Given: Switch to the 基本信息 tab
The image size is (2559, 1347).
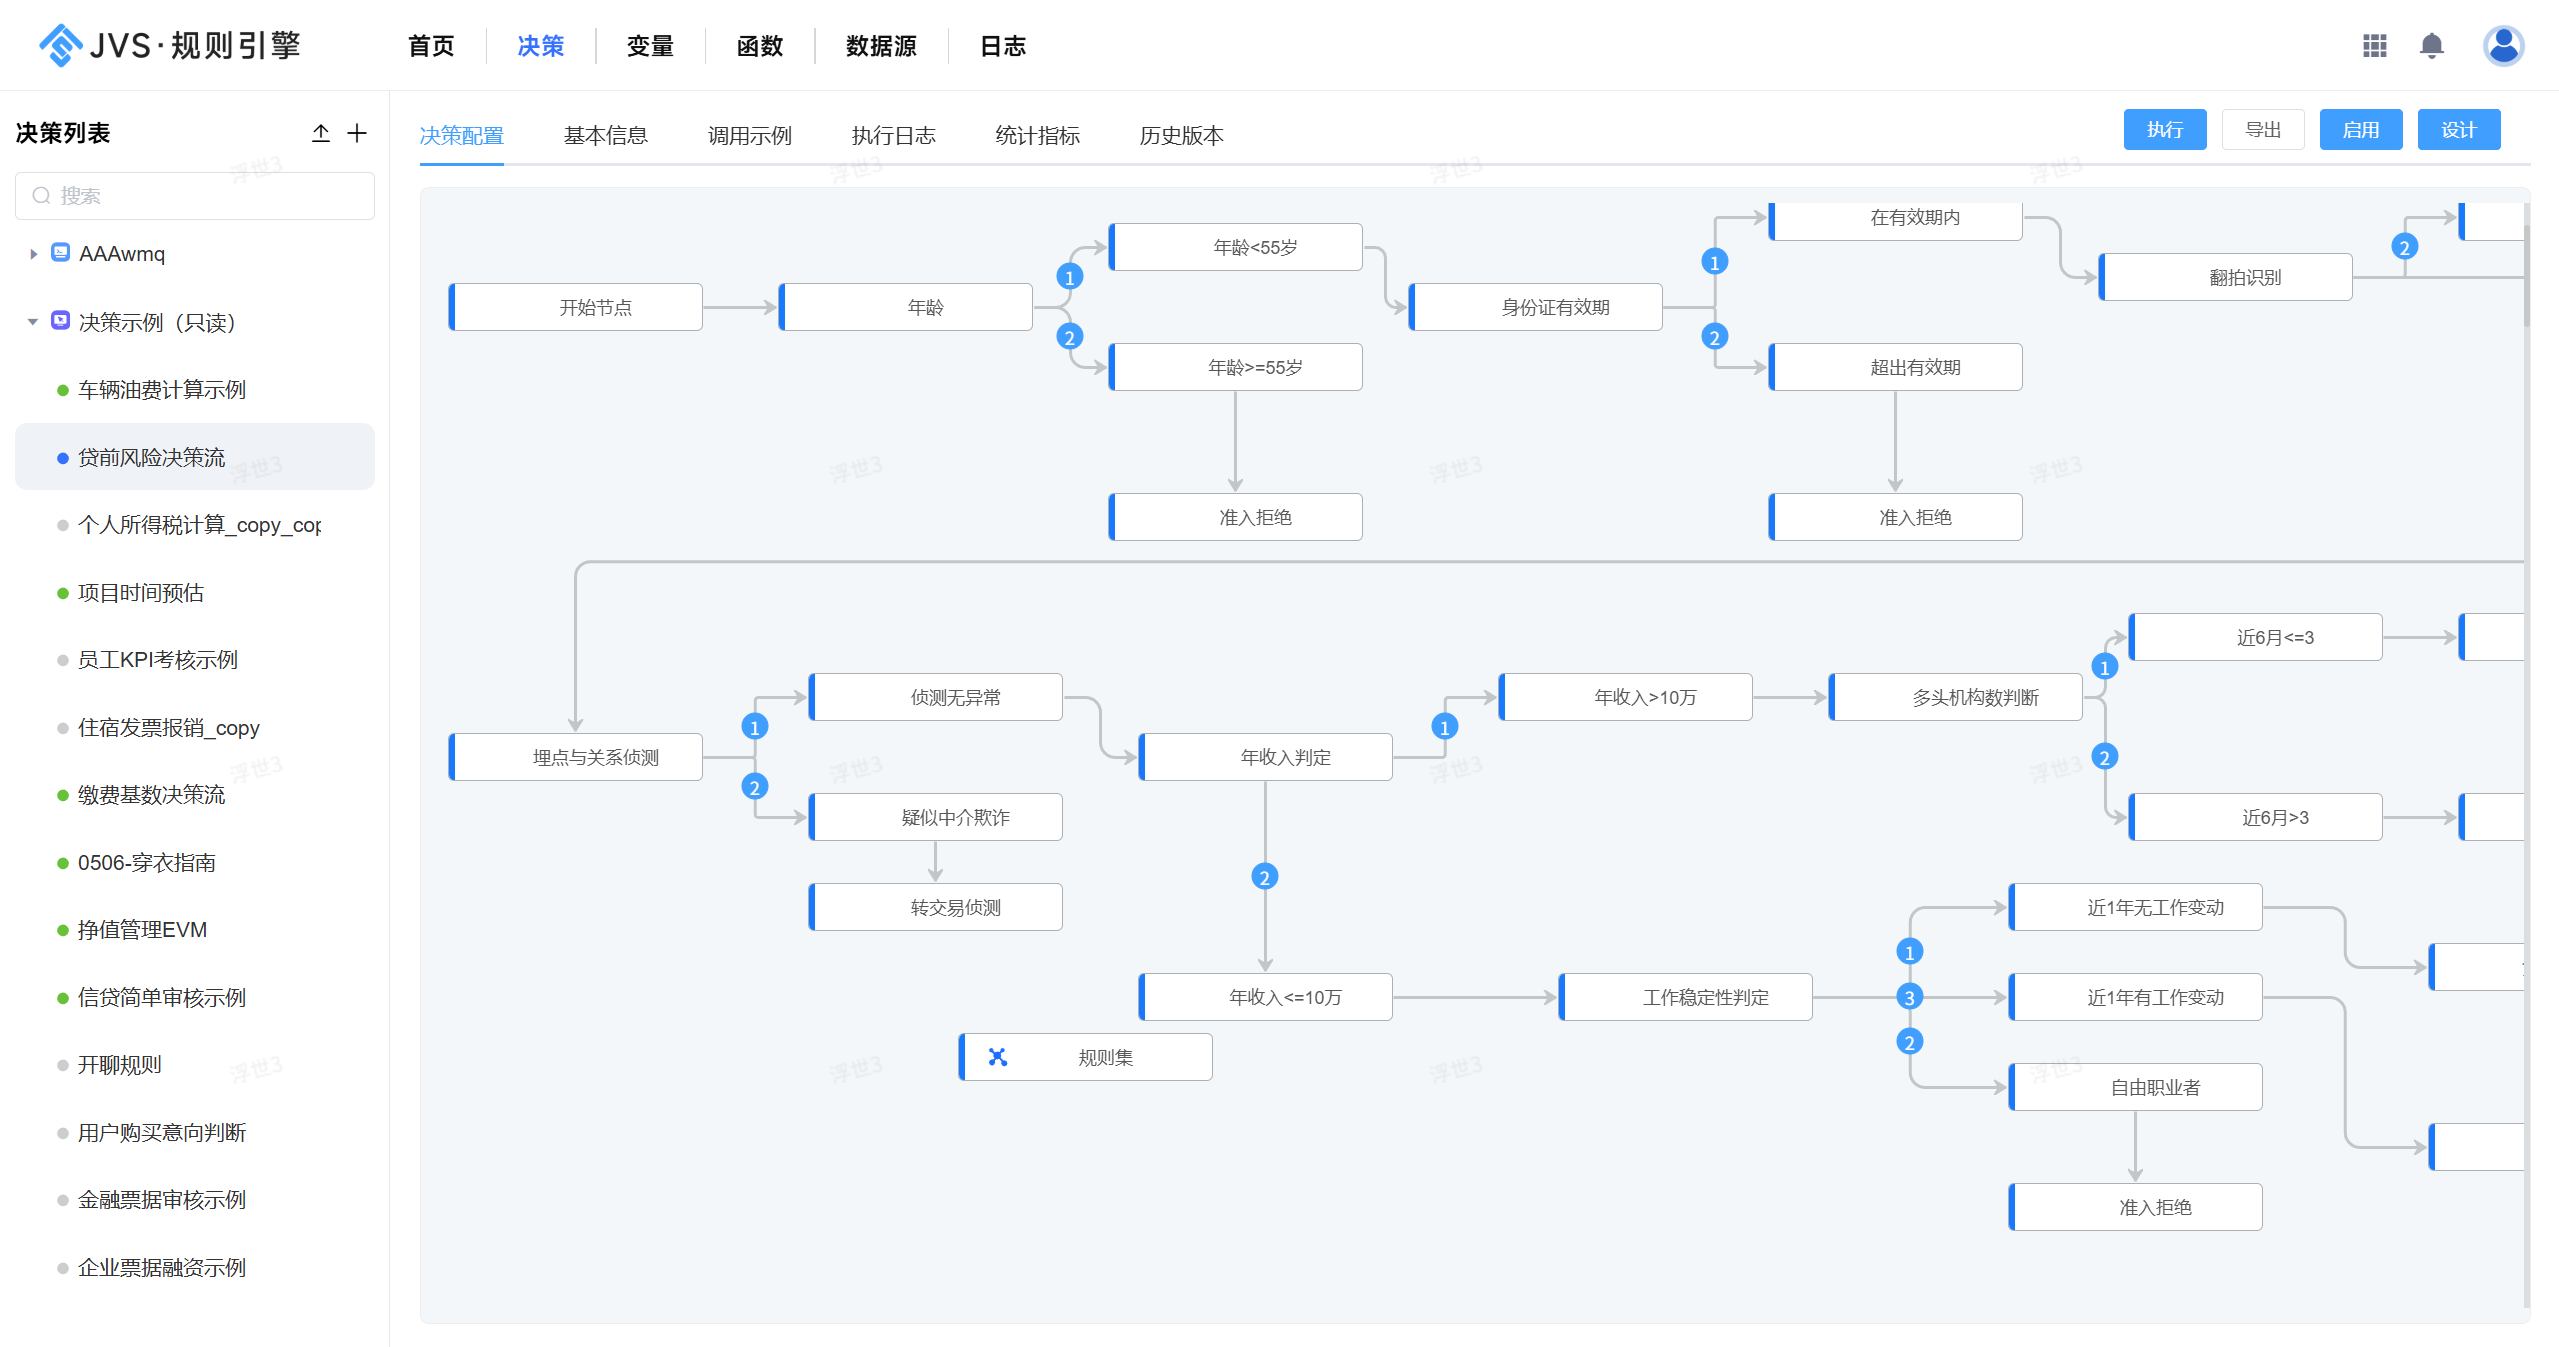Looking at the screenshot, I should click(605, 135).
